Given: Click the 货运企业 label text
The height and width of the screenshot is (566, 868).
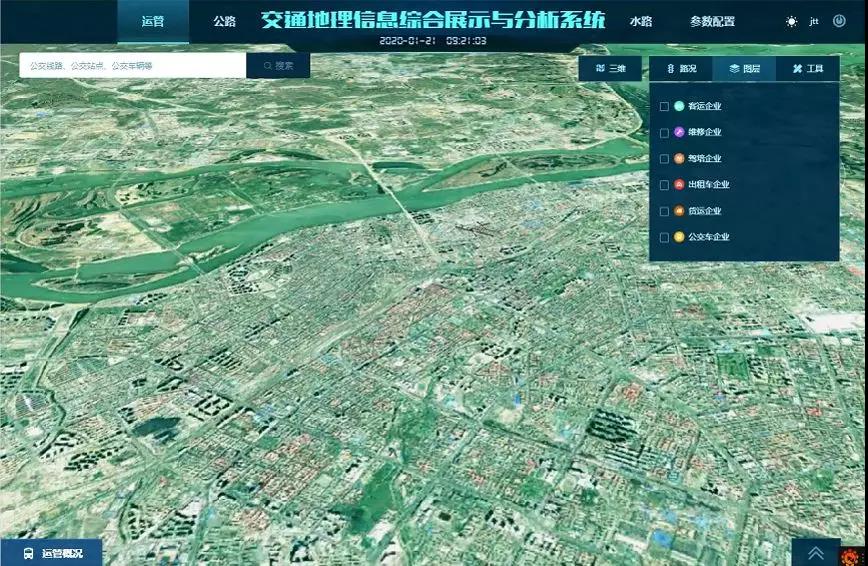Looking at the screenshot, I should 705,210.
